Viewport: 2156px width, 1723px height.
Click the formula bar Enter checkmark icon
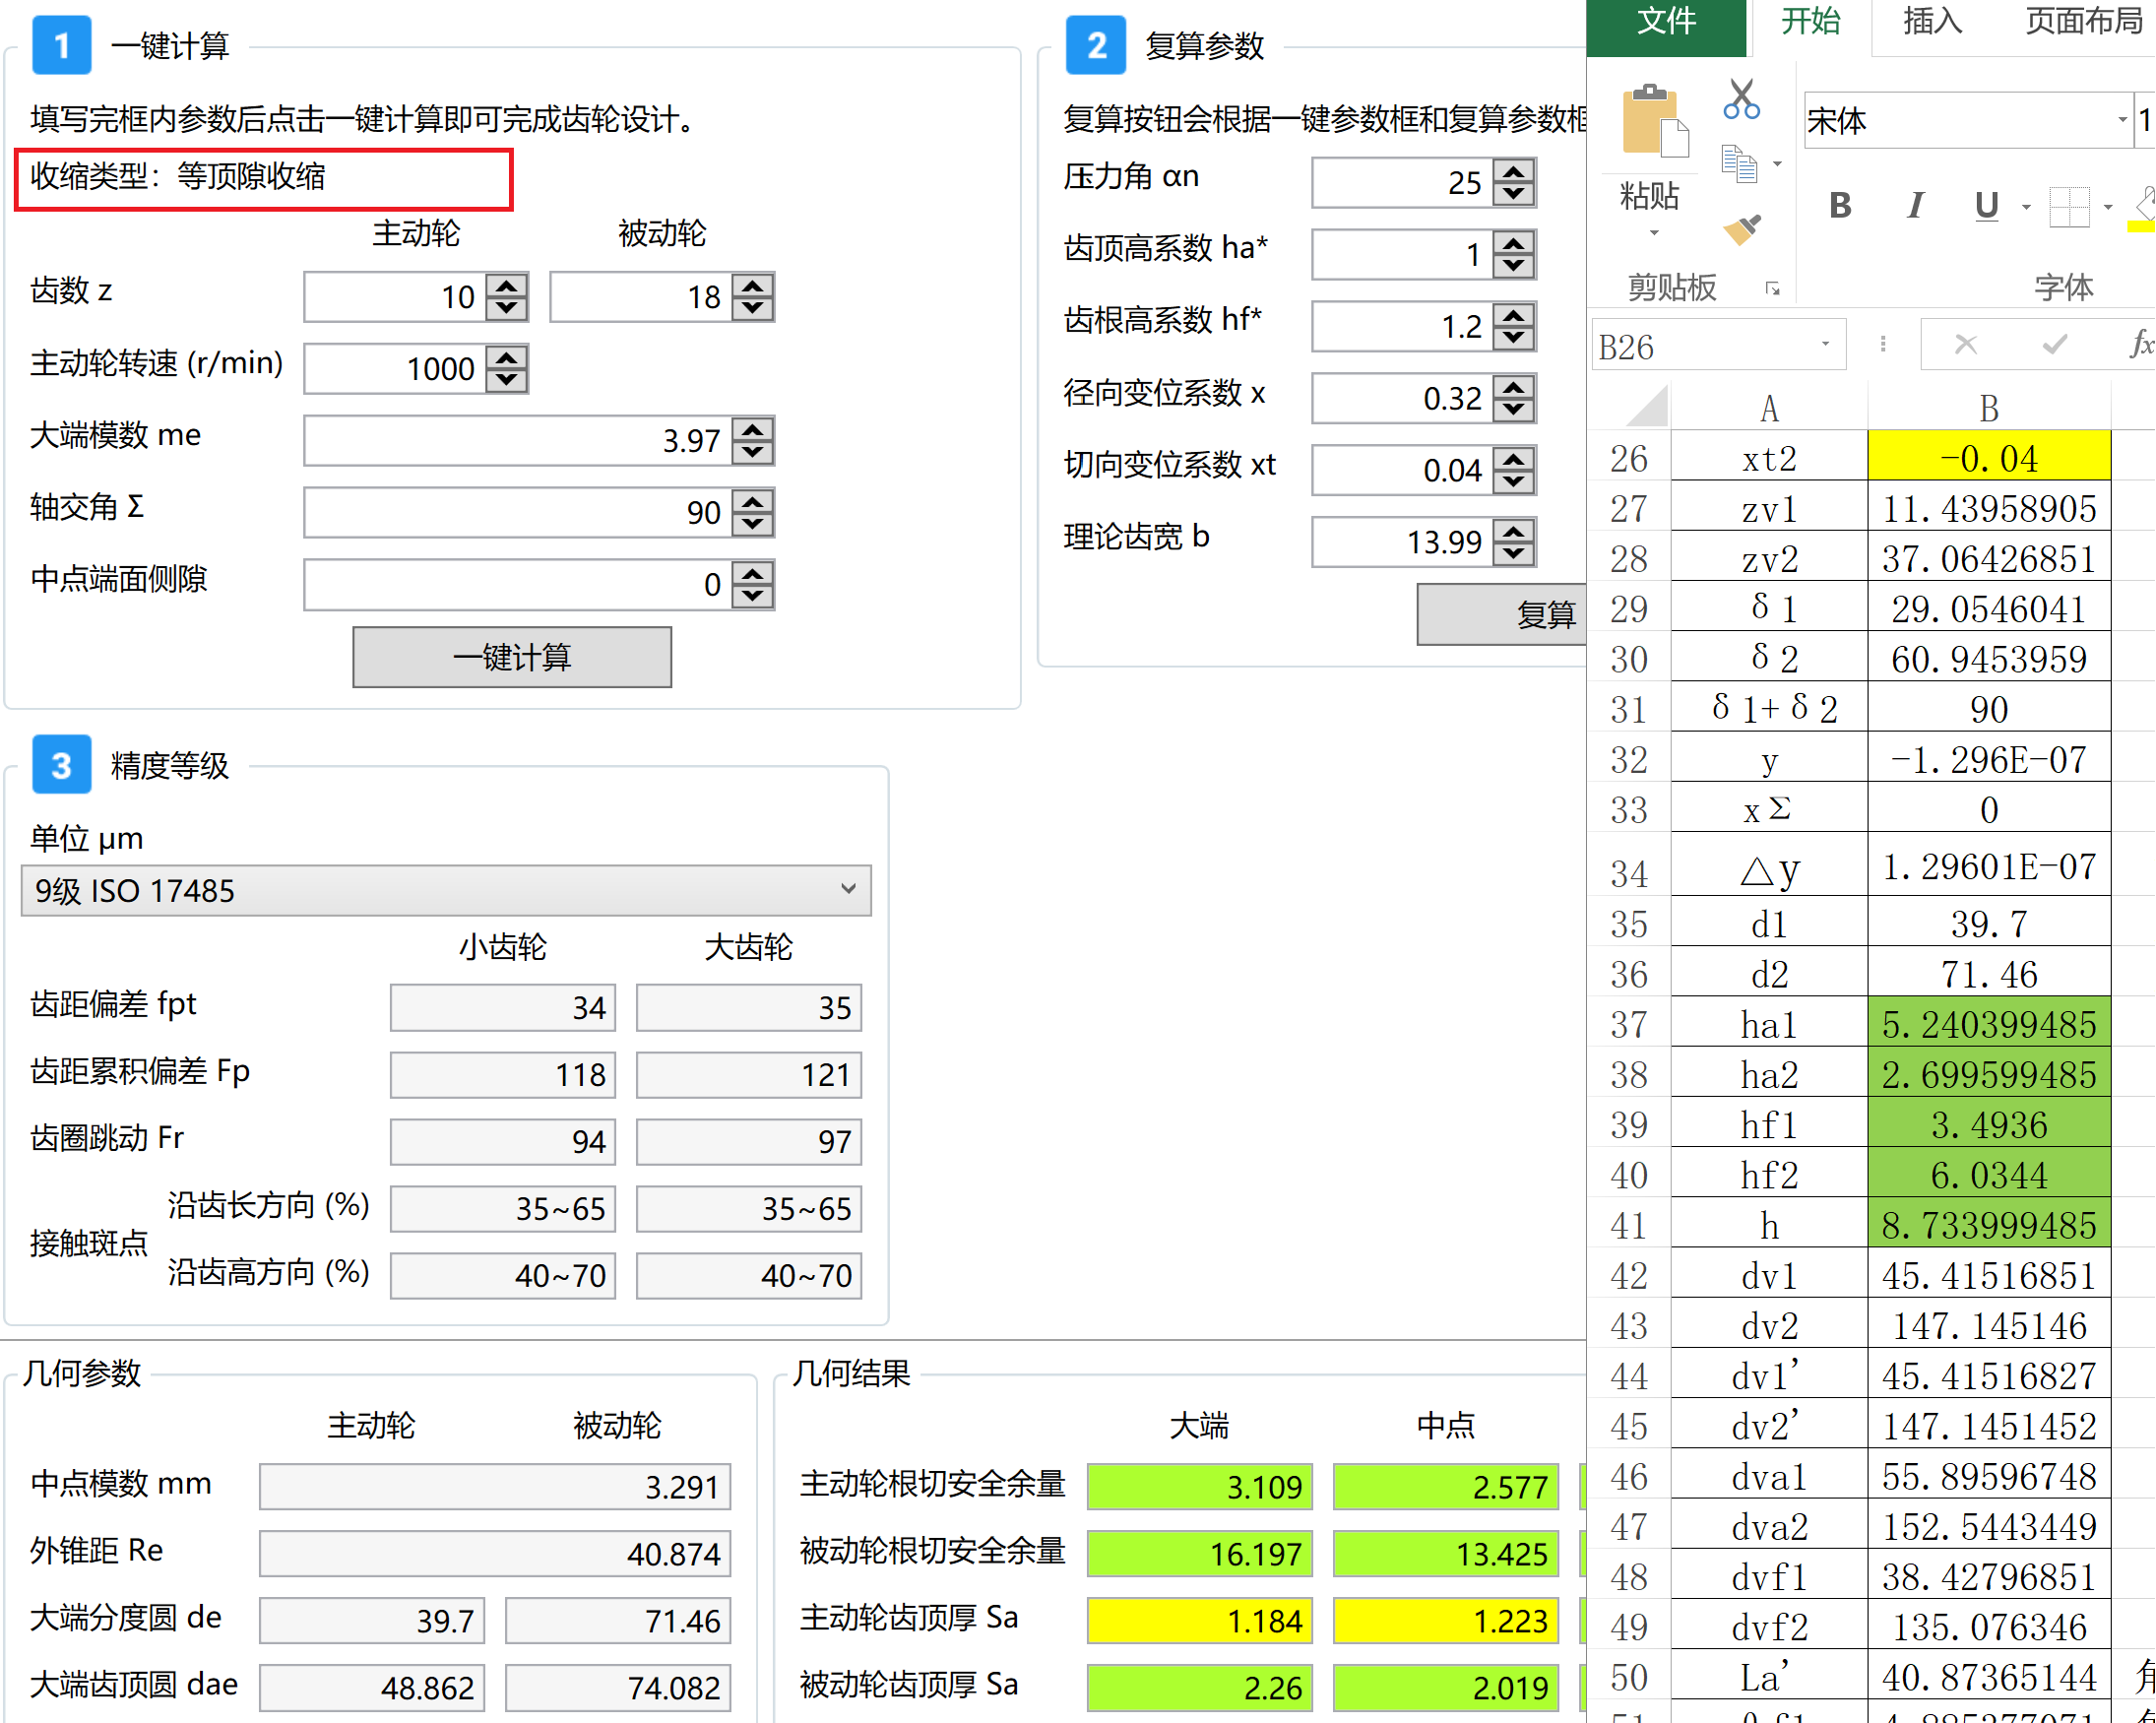click(x=2055, y=345)
